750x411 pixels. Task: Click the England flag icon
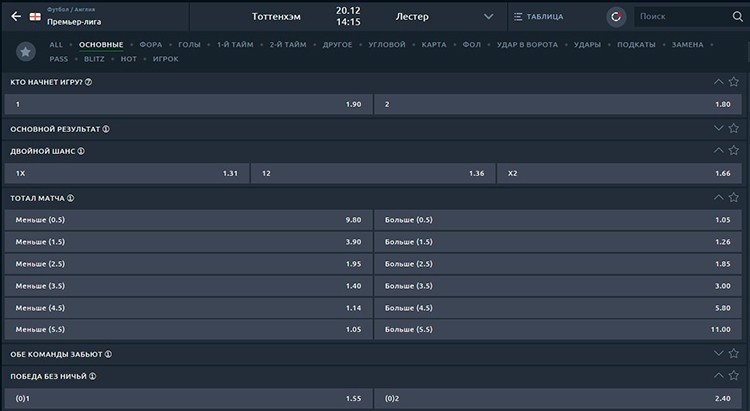pyautogui.click(x=35, y=17)
